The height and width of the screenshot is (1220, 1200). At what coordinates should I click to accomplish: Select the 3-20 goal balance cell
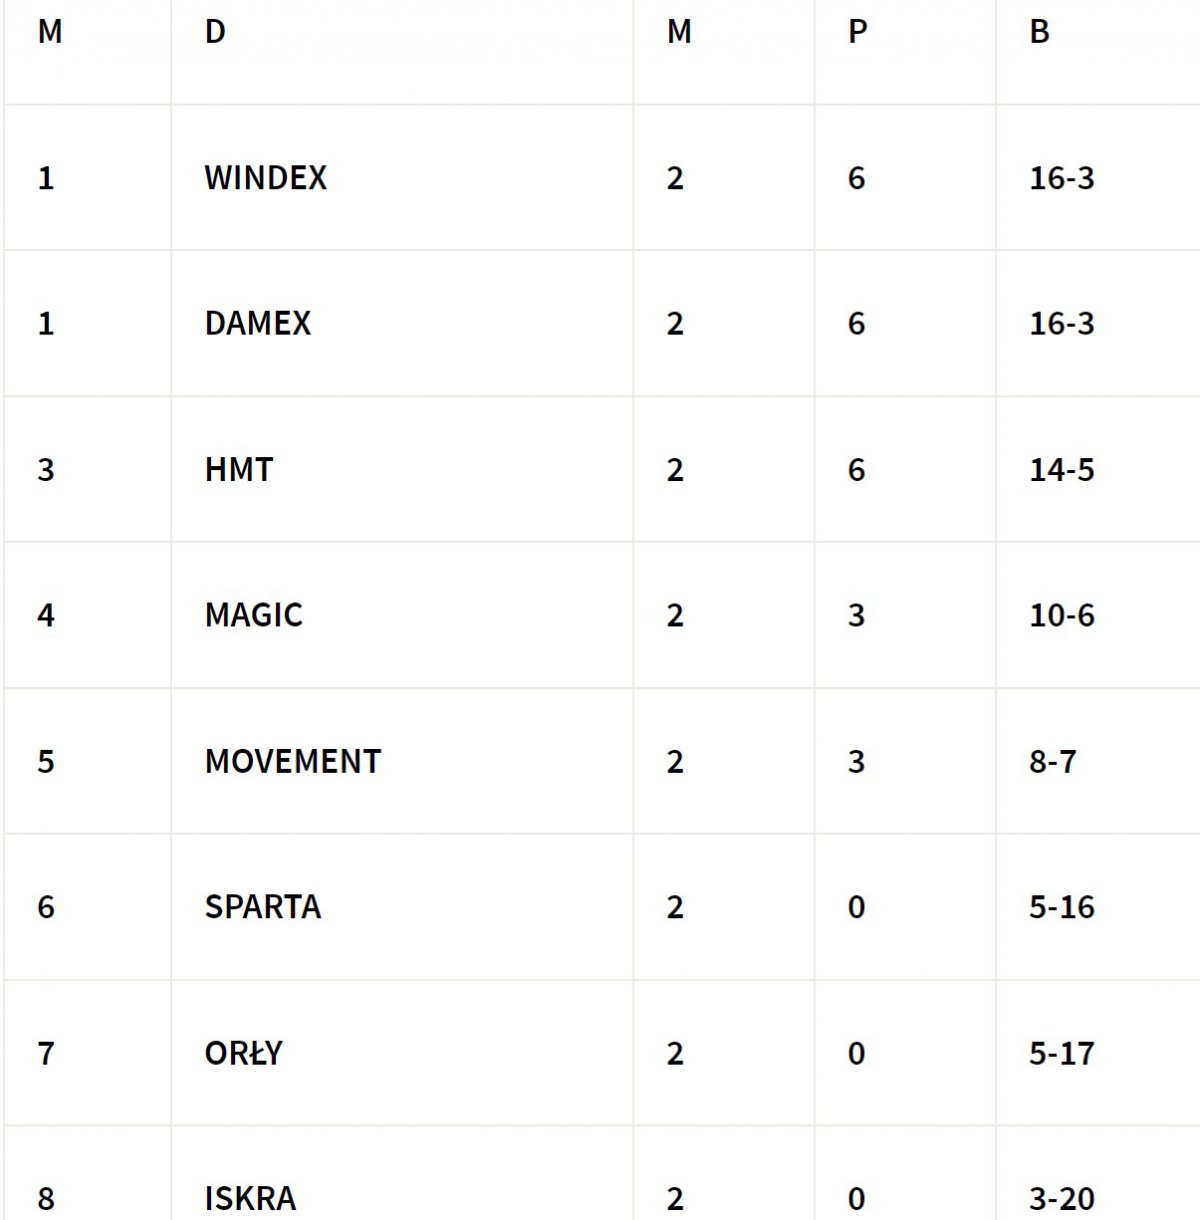pyautogui.click(x=1061, y=1198)
